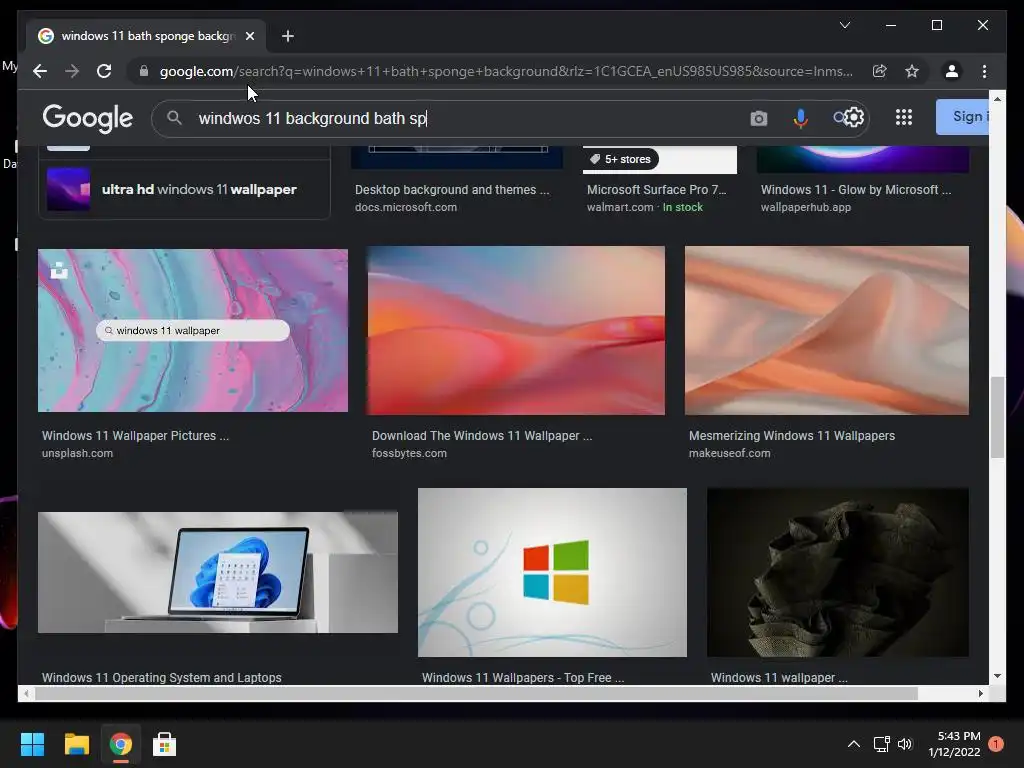Select ultra hd windows 11 wallpaper suggestion
This screenshot has height=768, width=1024.
pyautogui.click(x=185, y=189)
